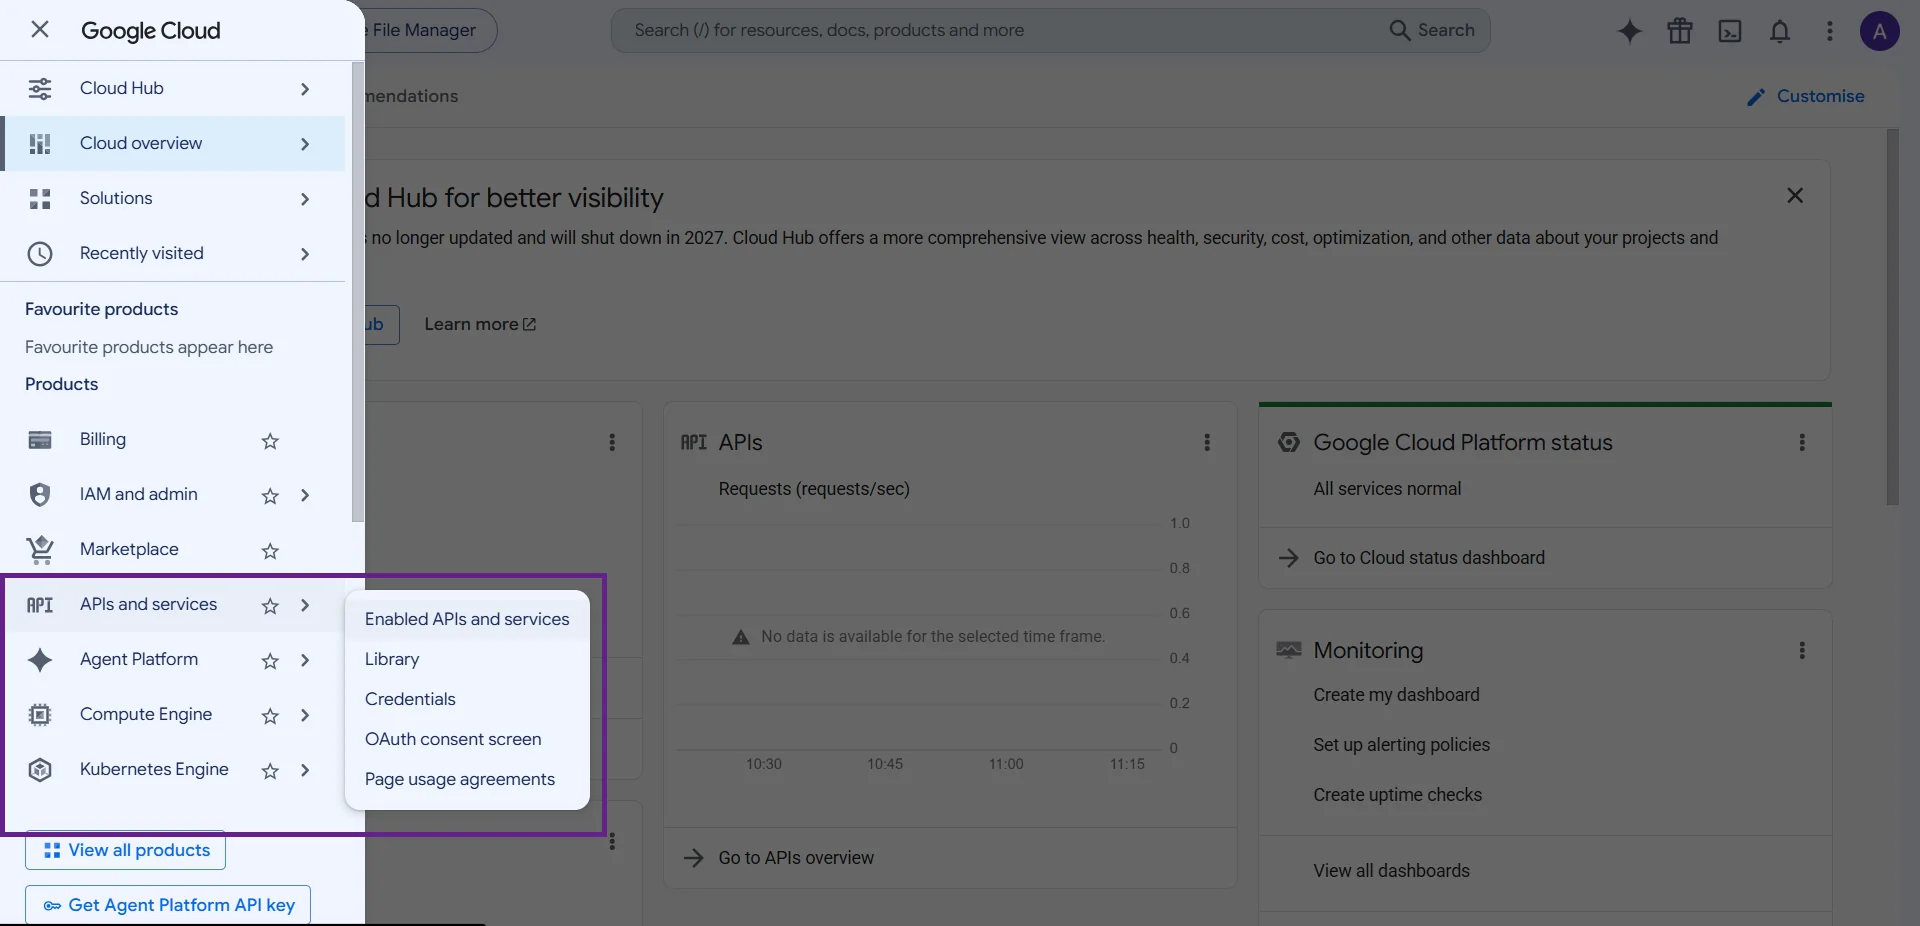Go to Cloud status dashboard
1920x926 pixels.
pos(1429,557)
